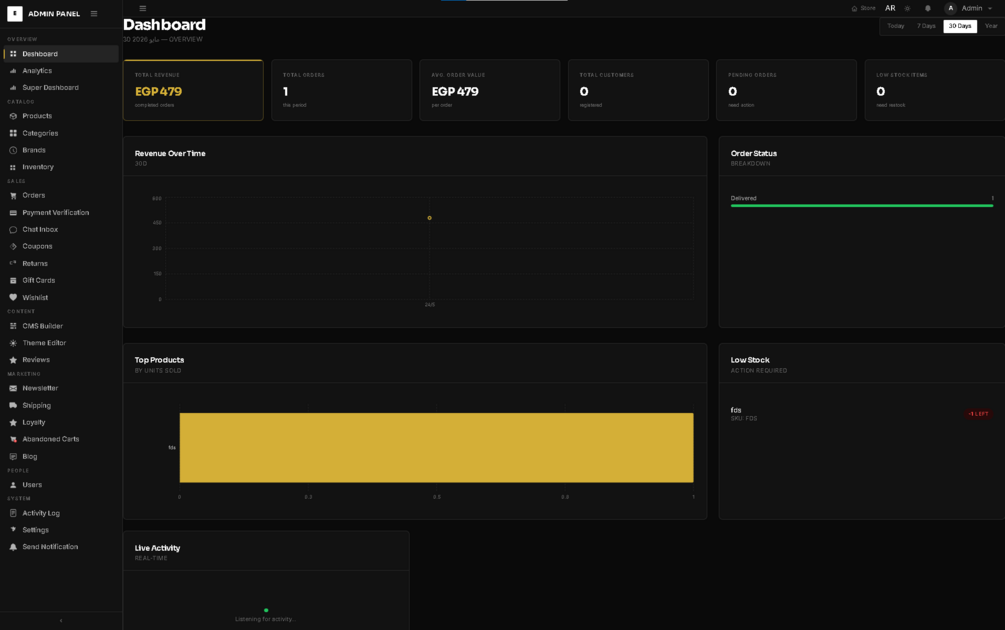
Task: Click the Loyalty star icon
Action: 13,422
